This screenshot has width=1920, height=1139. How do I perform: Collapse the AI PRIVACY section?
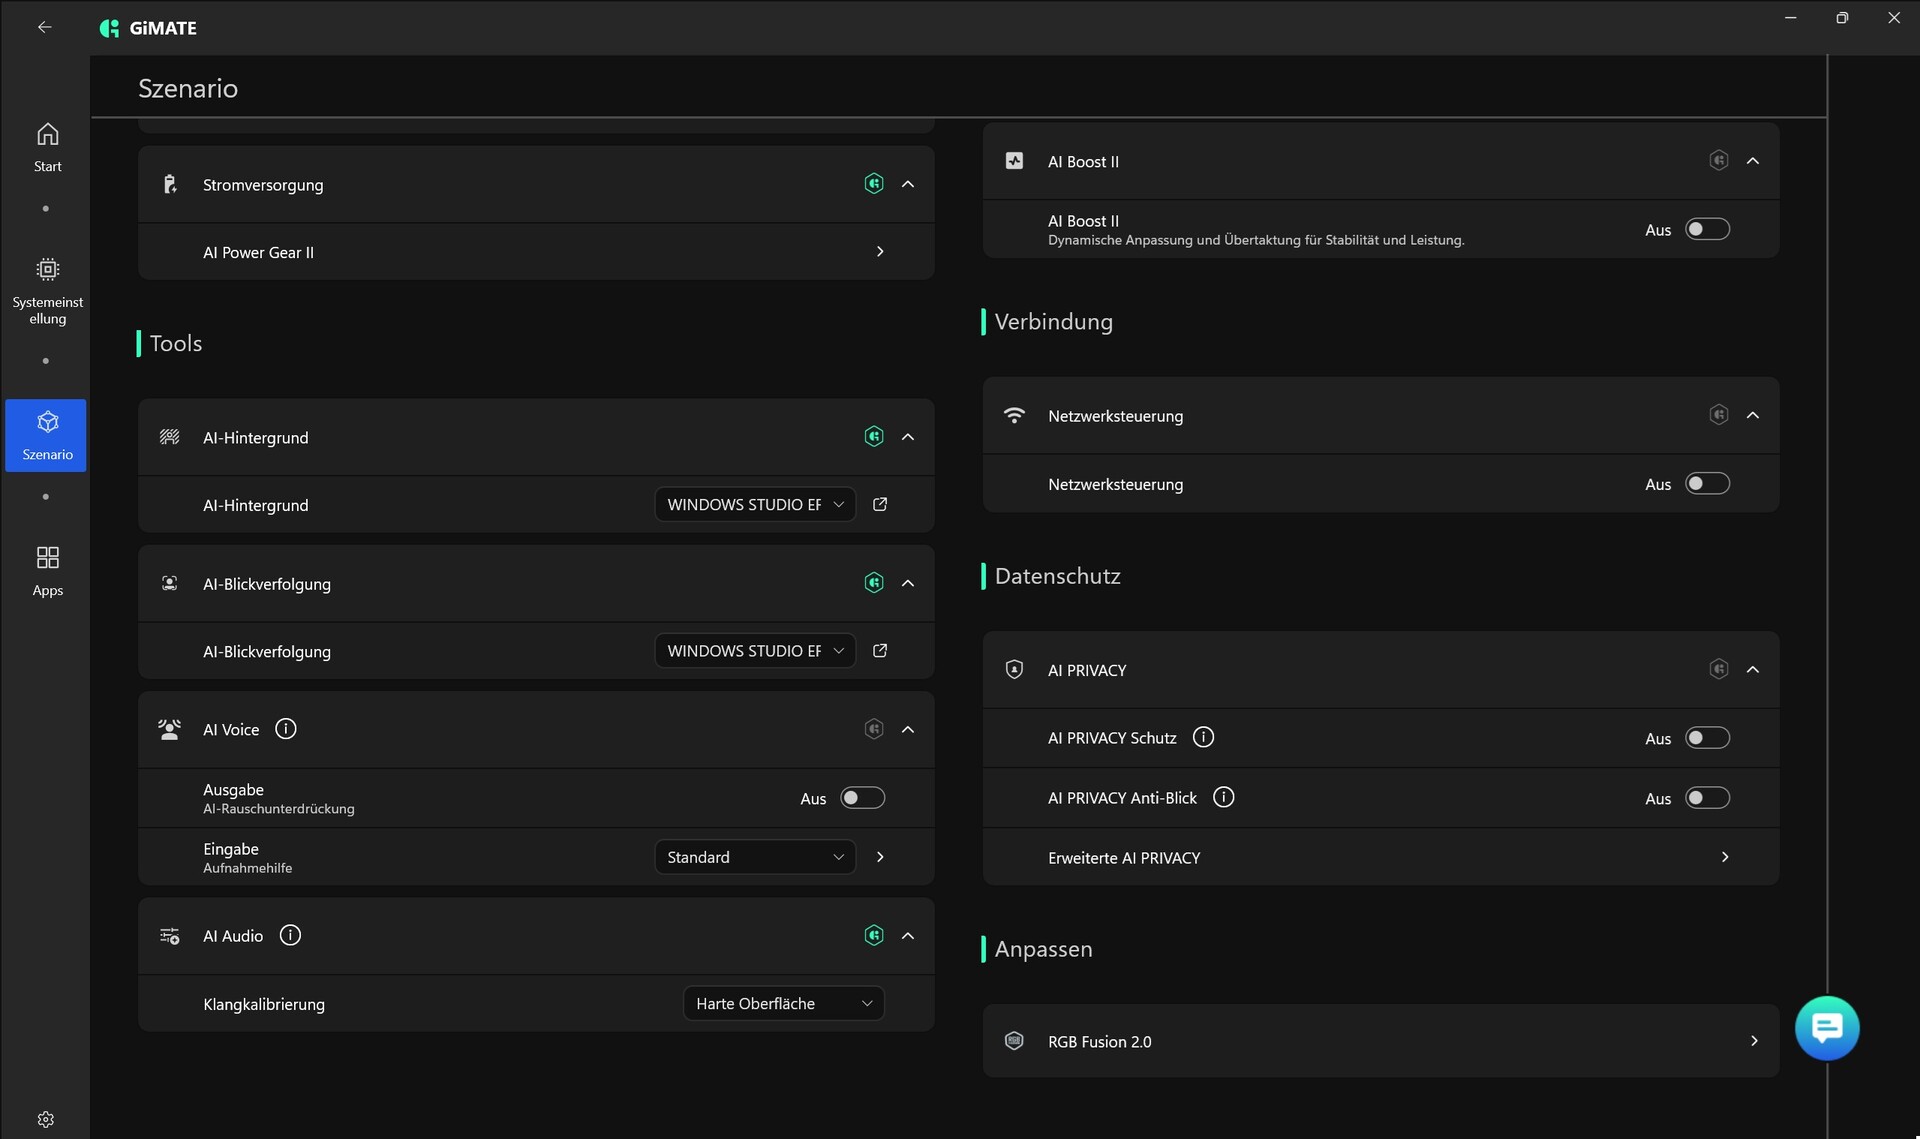(1752, 670)
